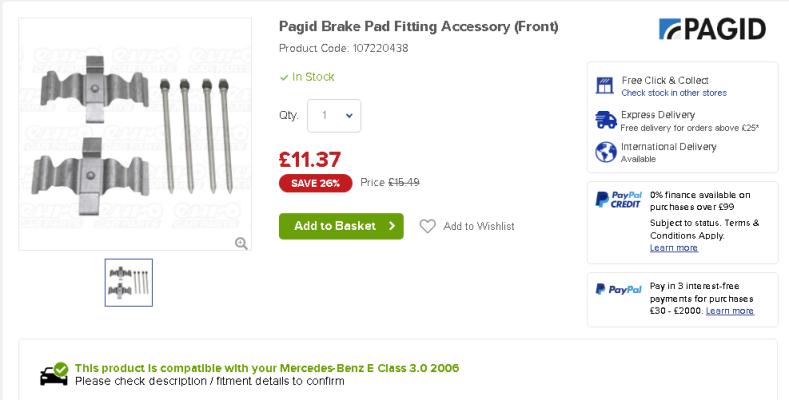Select the brake pad thumbnail image
Image resolution: width=789 pixels, height=400 pixels.
[x=129, y=282]
